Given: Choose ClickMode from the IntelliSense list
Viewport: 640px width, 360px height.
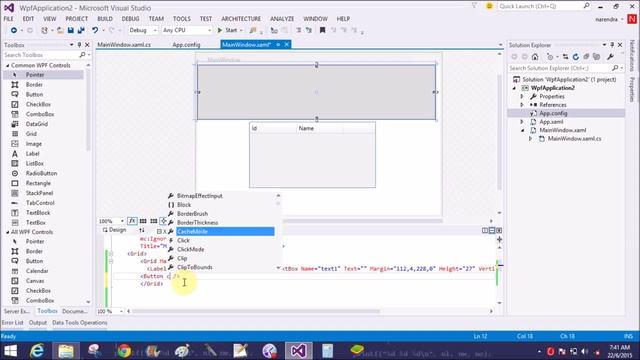Looking at the screenshot, I should [x=191, y=249].
